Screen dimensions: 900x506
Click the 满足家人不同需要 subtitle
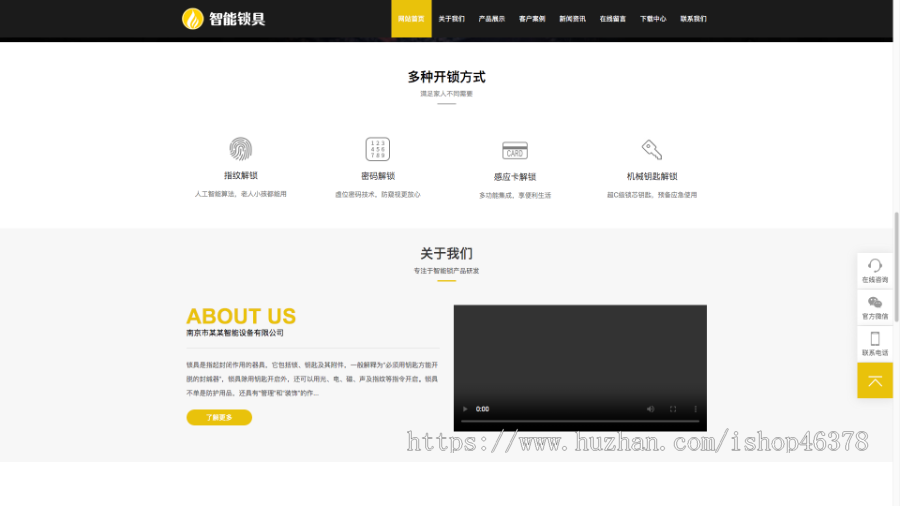[x=447, y=94]
